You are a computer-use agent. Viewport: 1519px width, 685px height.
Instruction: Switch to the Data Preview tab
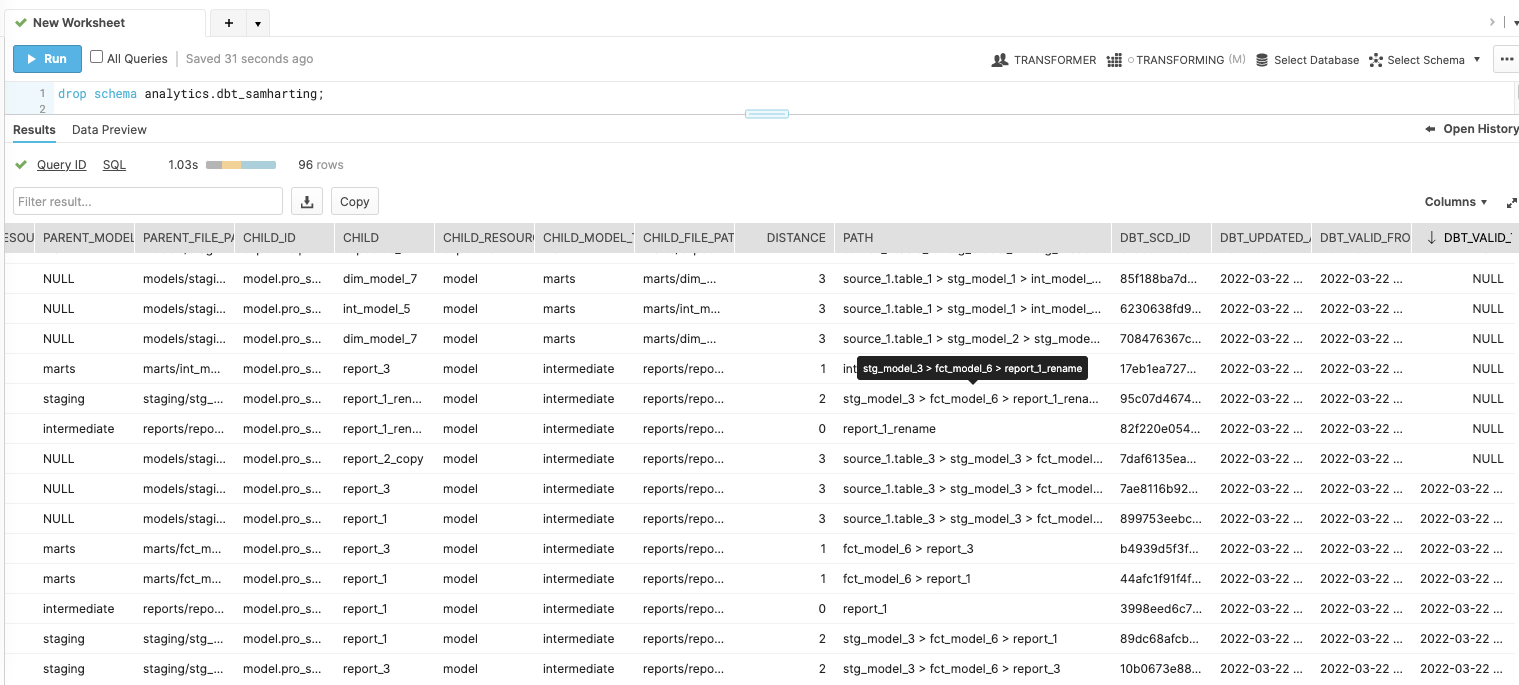coord(109,129)
